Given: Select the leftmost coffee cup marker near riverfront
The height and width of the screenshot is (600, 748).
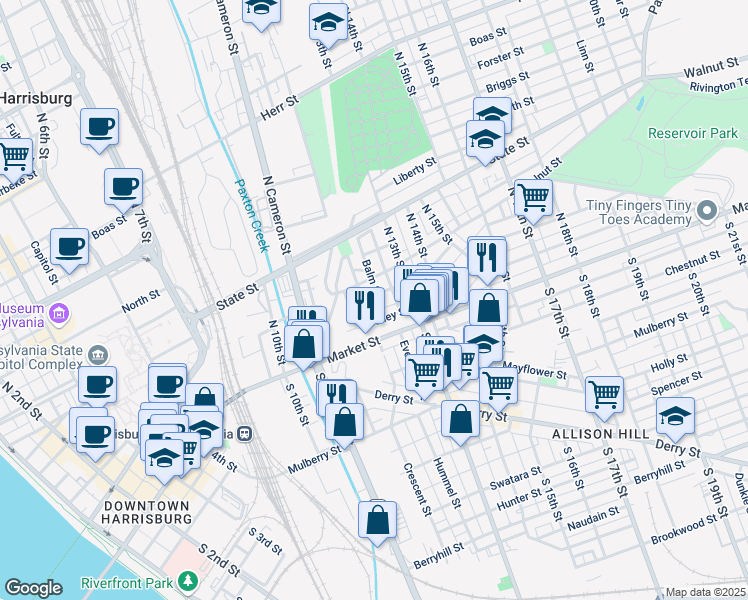Looking at the screenshot, I should click(95, 435).
